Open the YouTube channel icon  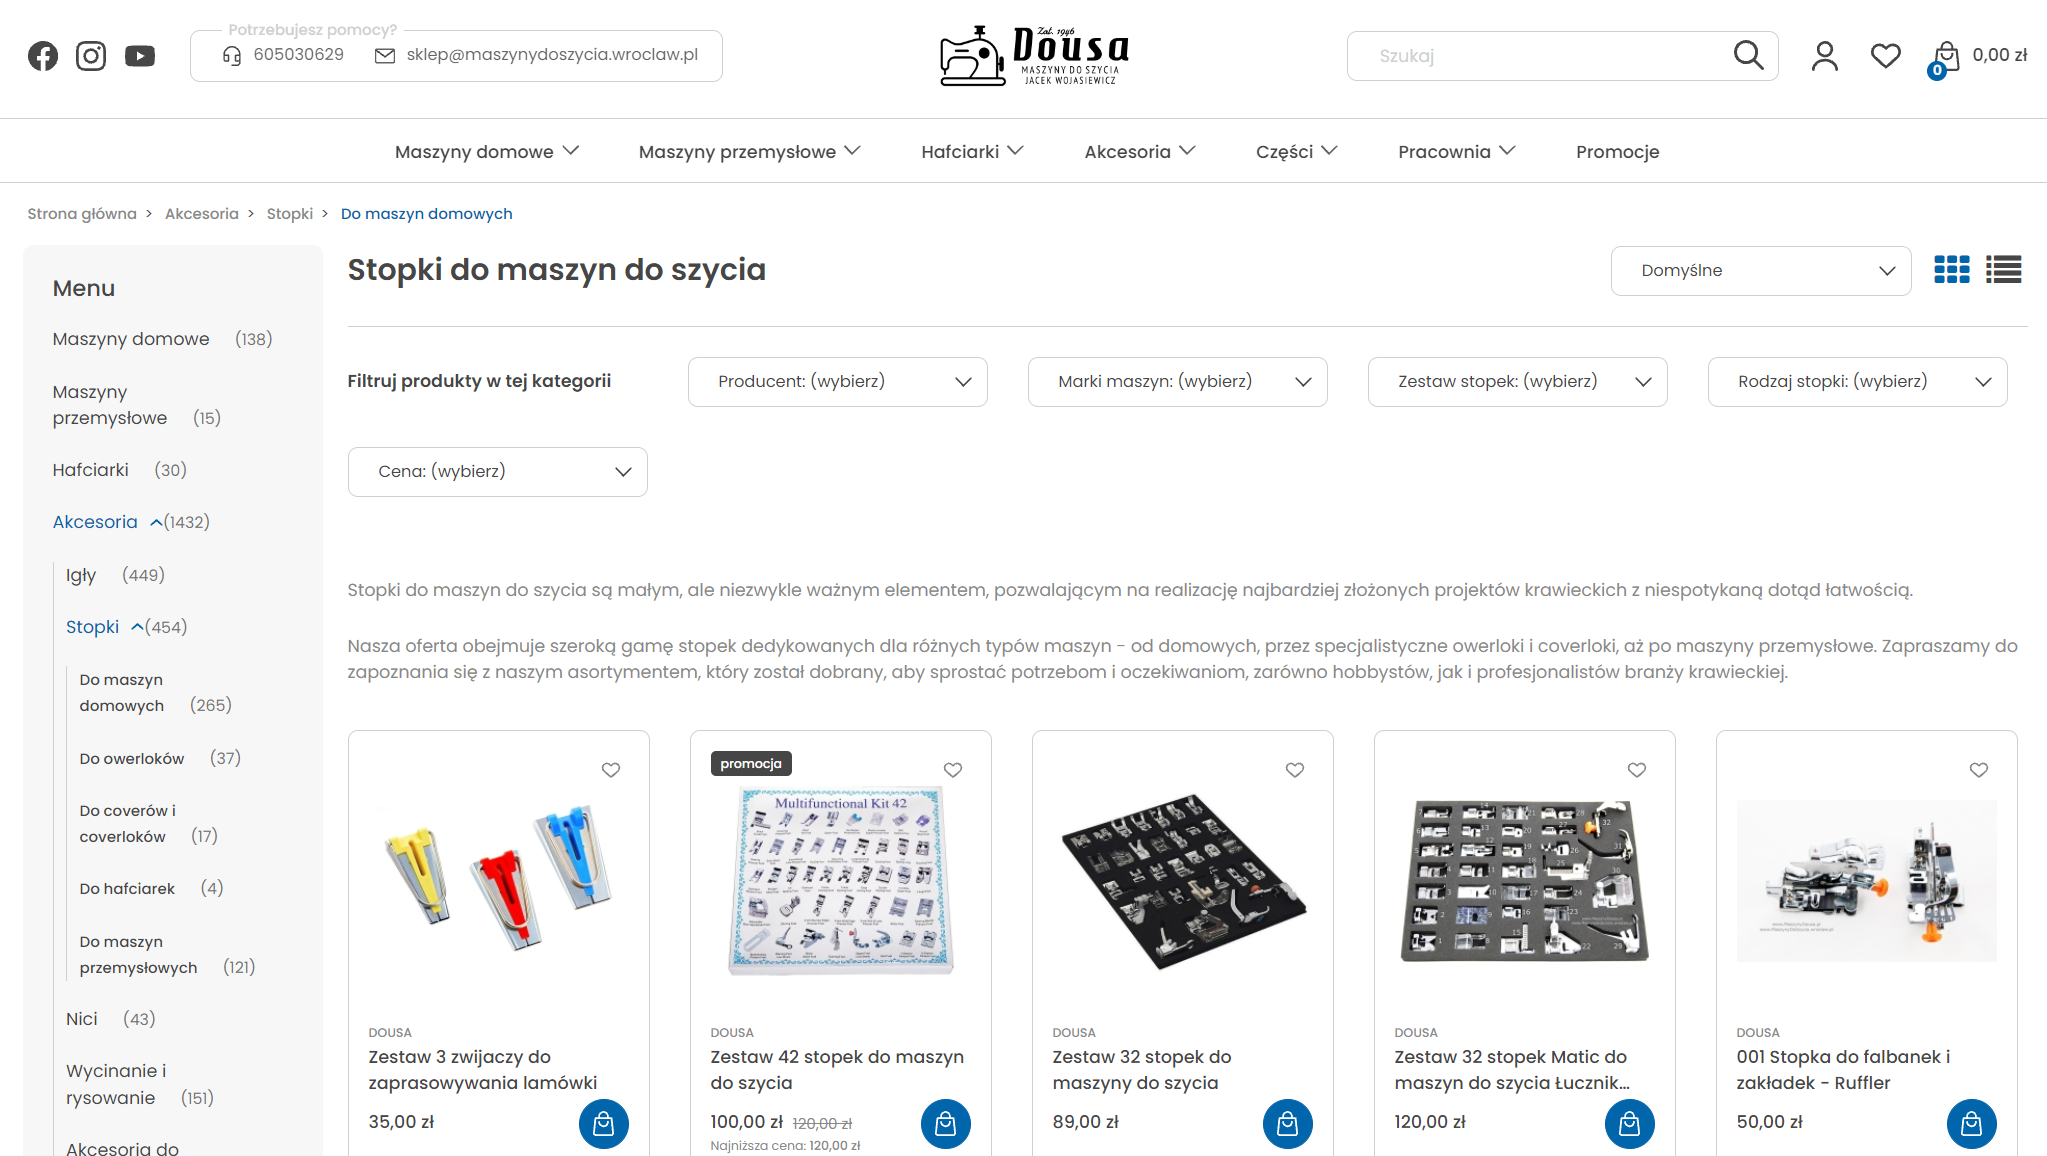tap(140, 56)
